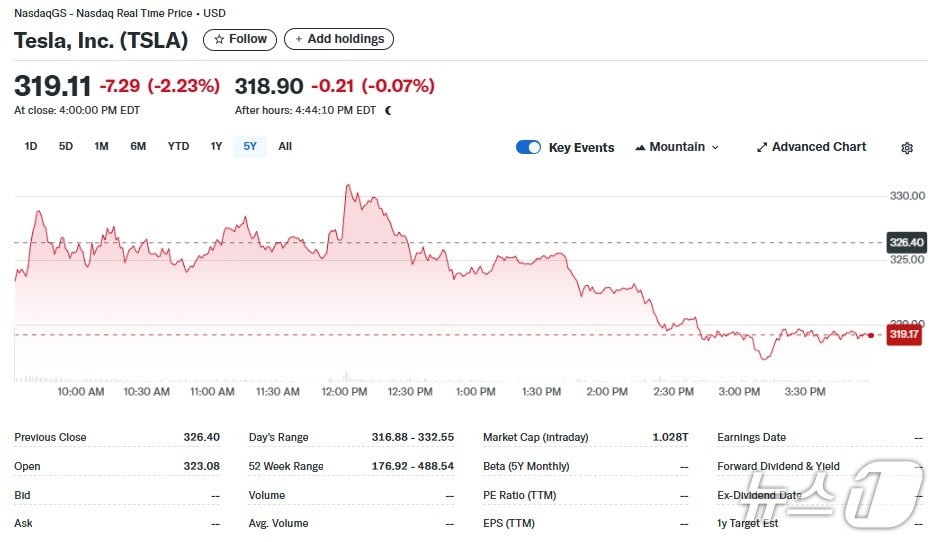Click the after-hours moon icon
This screenshot has height=542, width=937.
pos(388,110)
